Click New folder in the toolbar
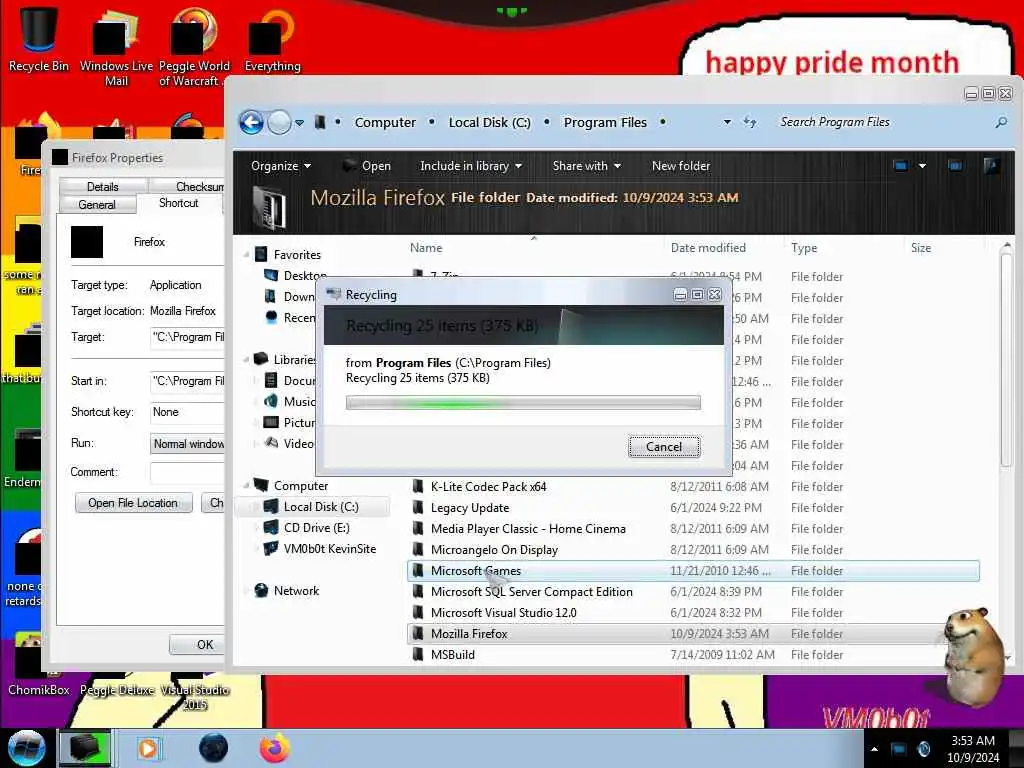 click(680, 166)
